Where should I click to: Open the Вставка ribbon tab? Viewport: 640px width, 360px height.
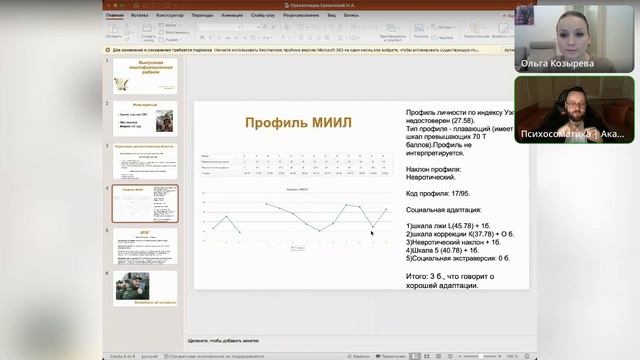[x=139, y=15]
